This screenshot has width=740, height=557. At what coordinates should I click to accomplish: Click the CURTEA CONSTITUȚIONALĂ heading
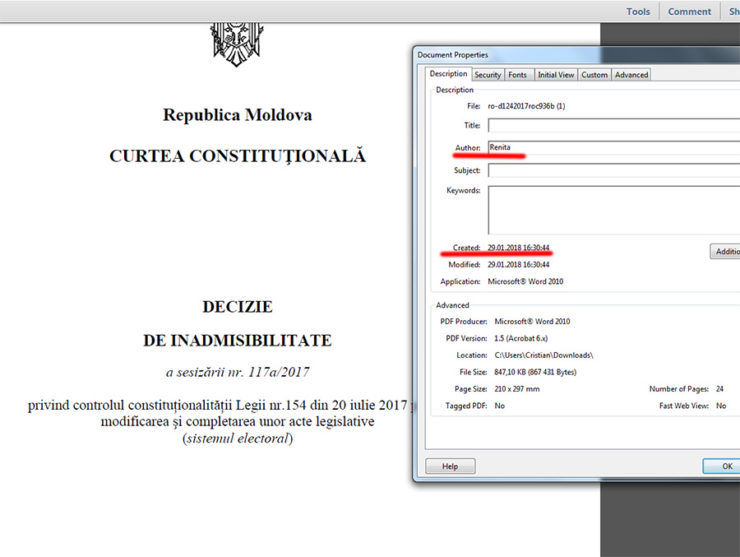pos(237,156)
